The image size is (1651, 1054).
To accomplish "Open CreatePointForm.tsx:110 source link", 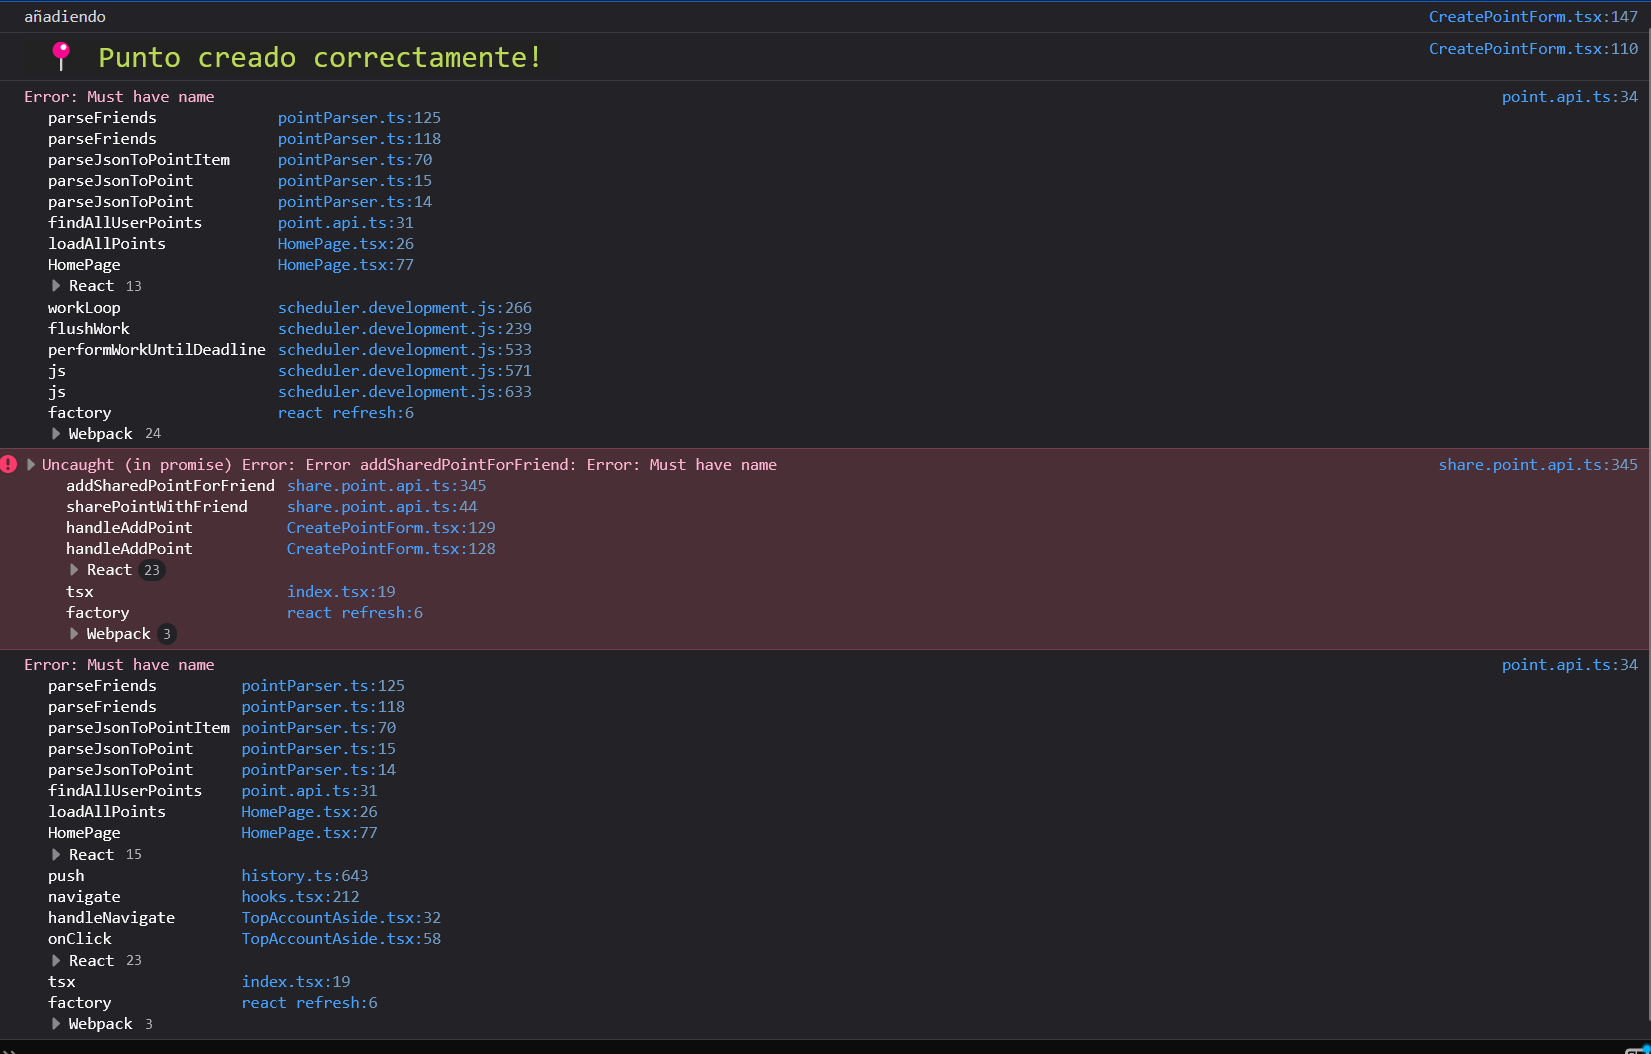I will click(1533, 48).
